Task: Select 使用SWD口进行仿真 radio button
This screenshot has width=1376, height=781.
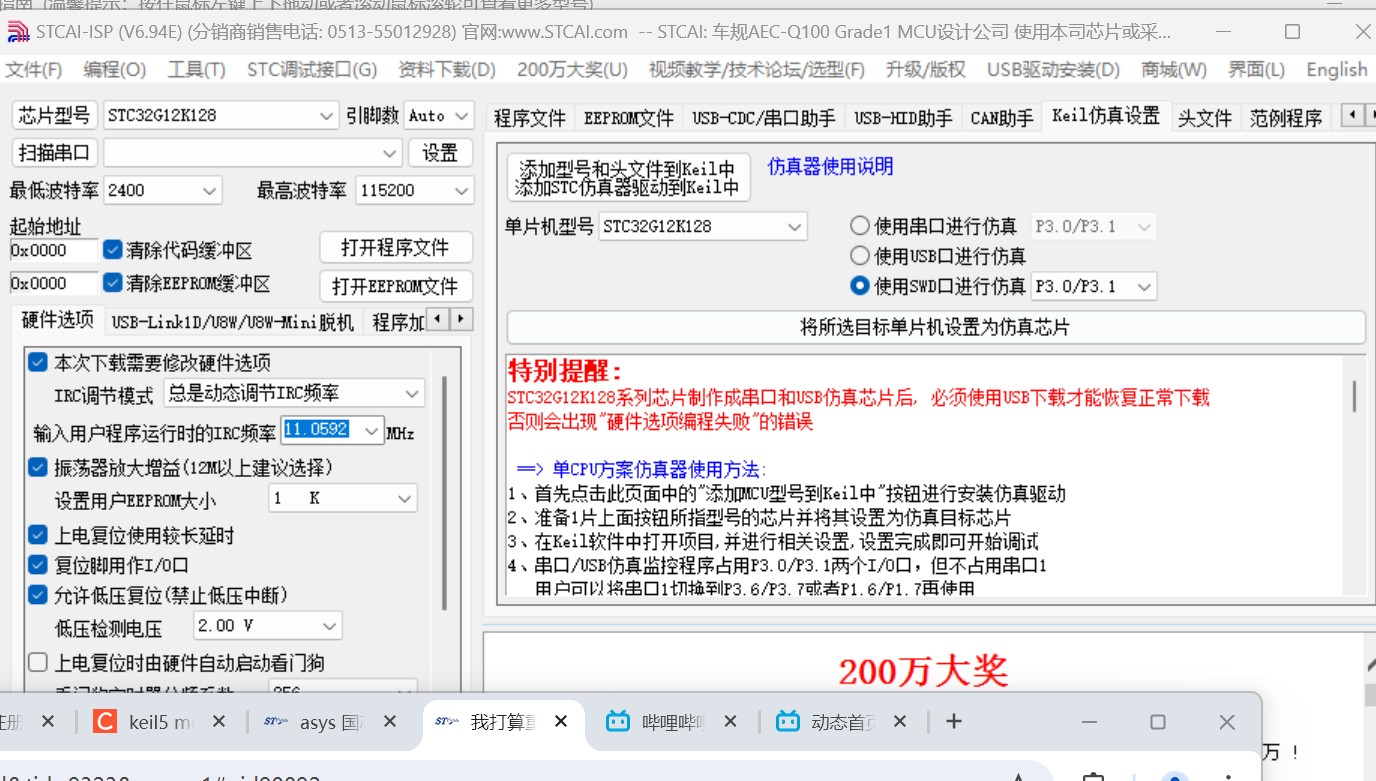Action: [859, 286]
